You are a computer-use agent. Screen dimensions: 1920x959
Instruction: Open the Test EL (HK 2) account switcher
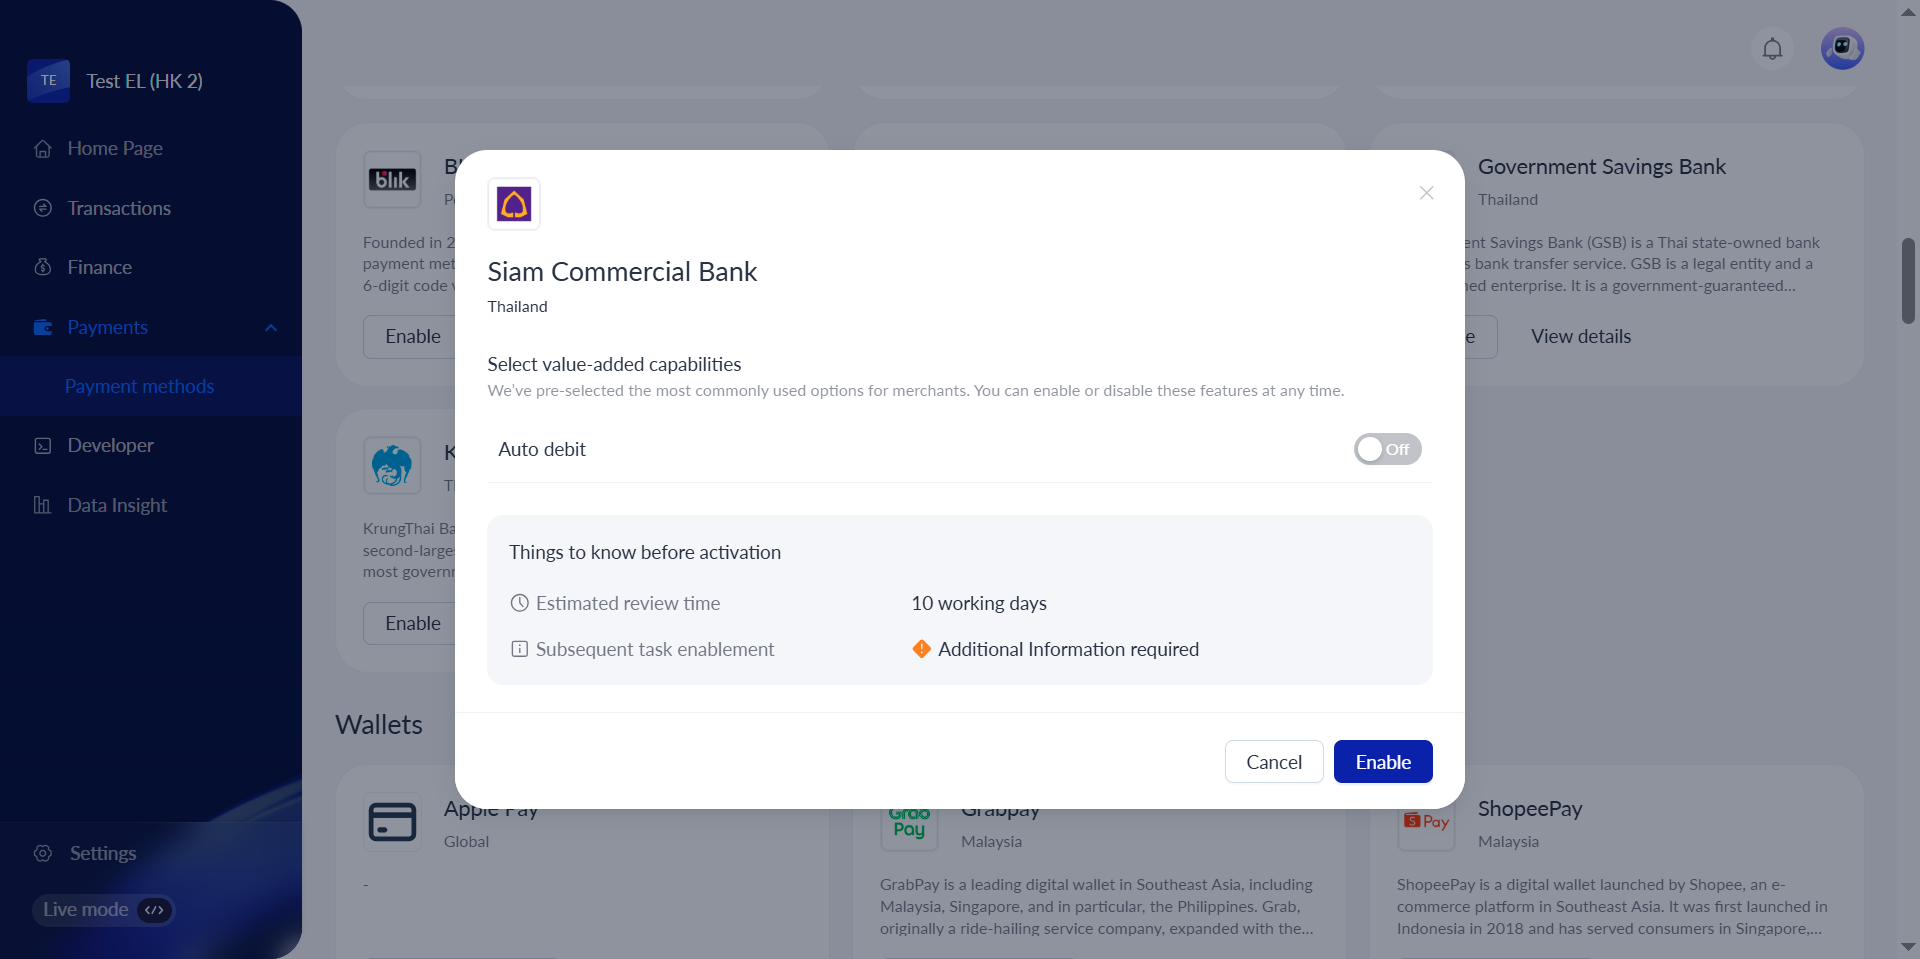click(x=144, y=81)
